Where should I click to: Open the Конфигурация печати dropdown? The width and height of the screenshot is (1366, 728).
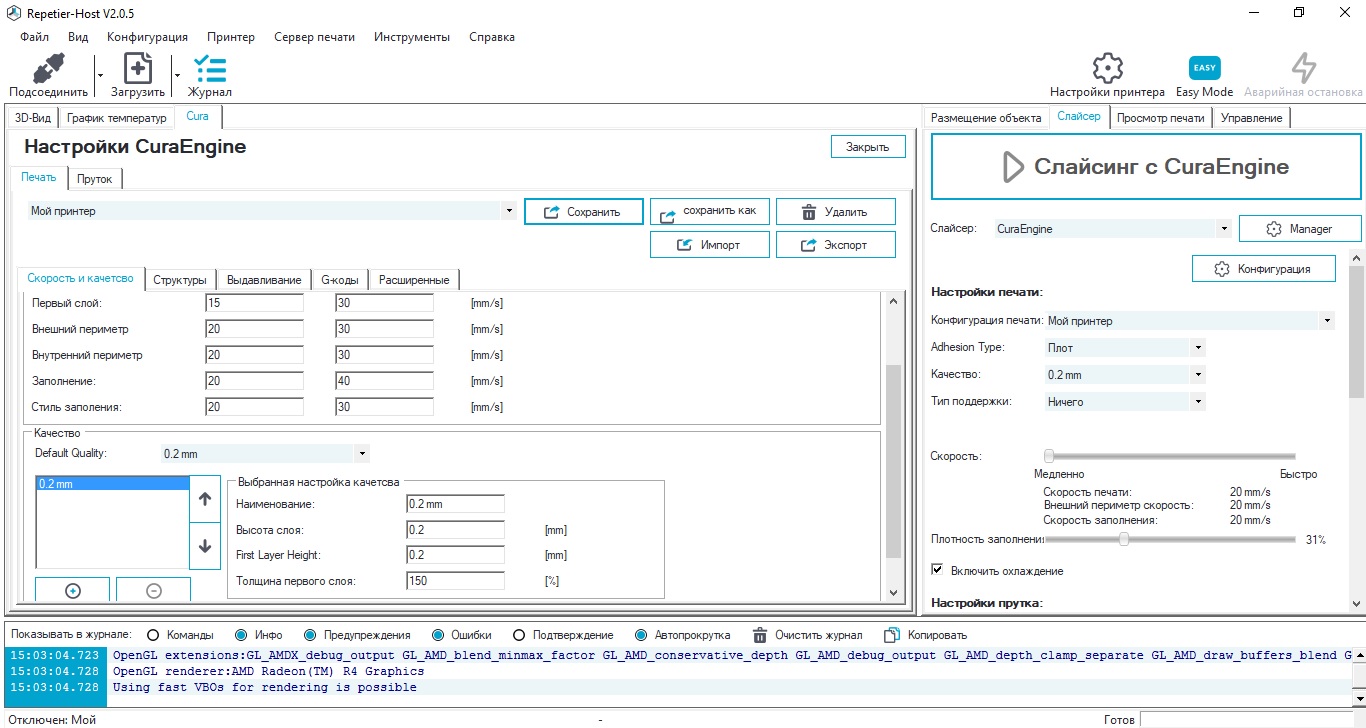(1327, 321)
